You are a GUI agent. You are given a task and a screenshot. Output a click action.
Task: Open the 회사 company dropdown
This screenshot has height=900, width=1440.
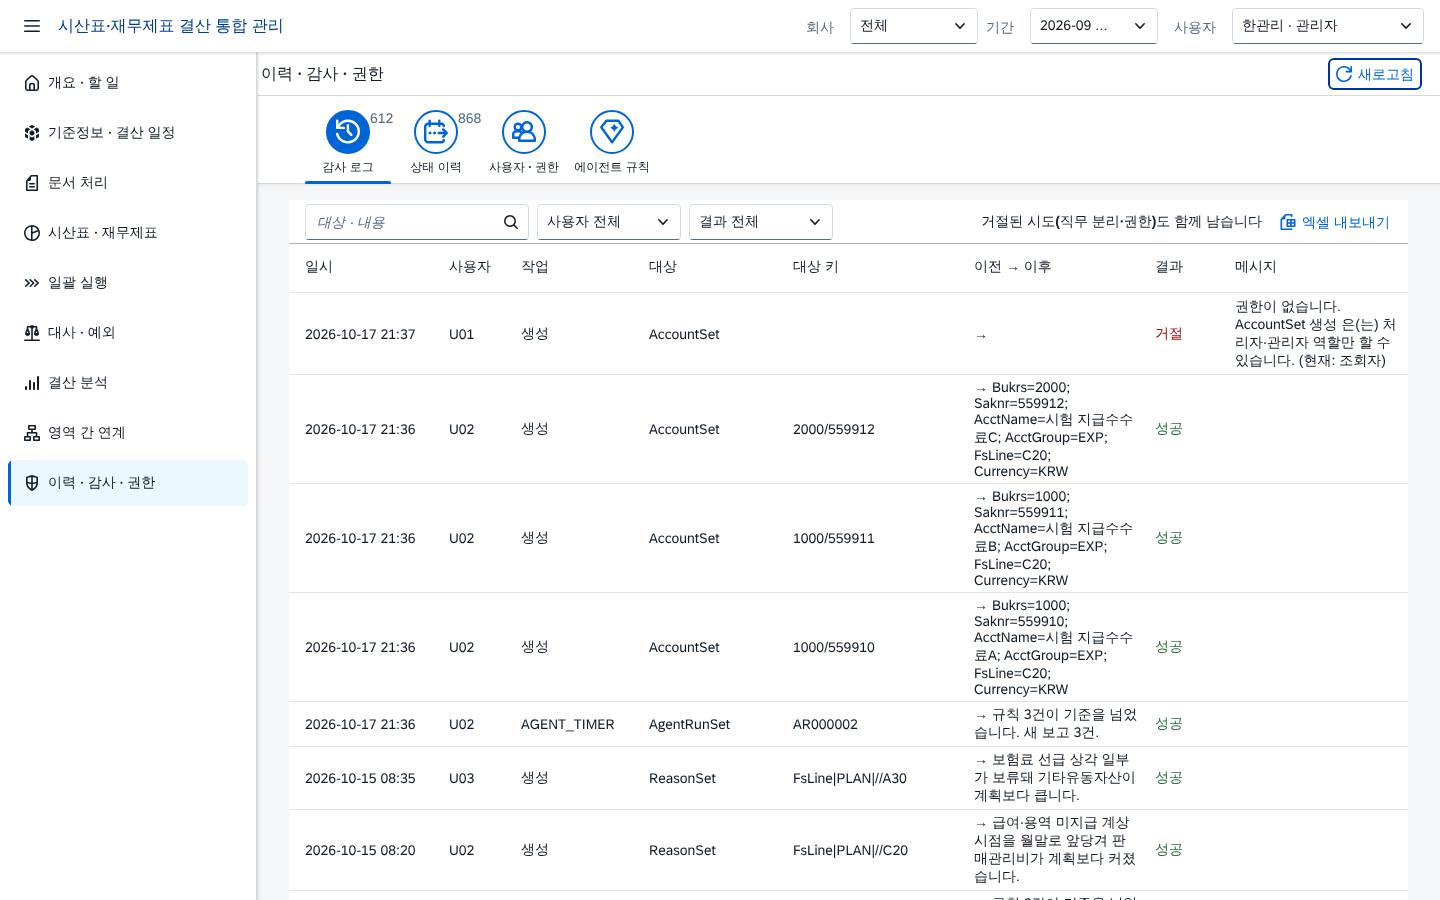(x=914, y=26)
